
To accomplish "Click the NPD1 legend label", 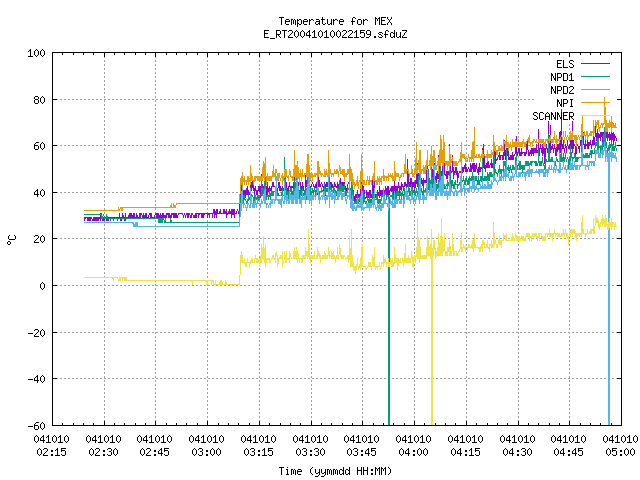I will coord(562,77).
